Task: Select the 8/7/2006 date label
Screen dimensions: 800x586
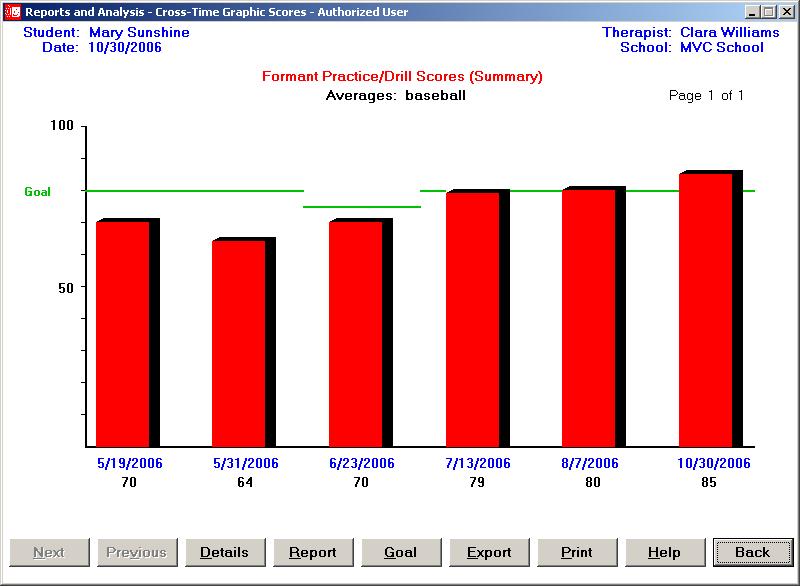Action: (590, 463)
